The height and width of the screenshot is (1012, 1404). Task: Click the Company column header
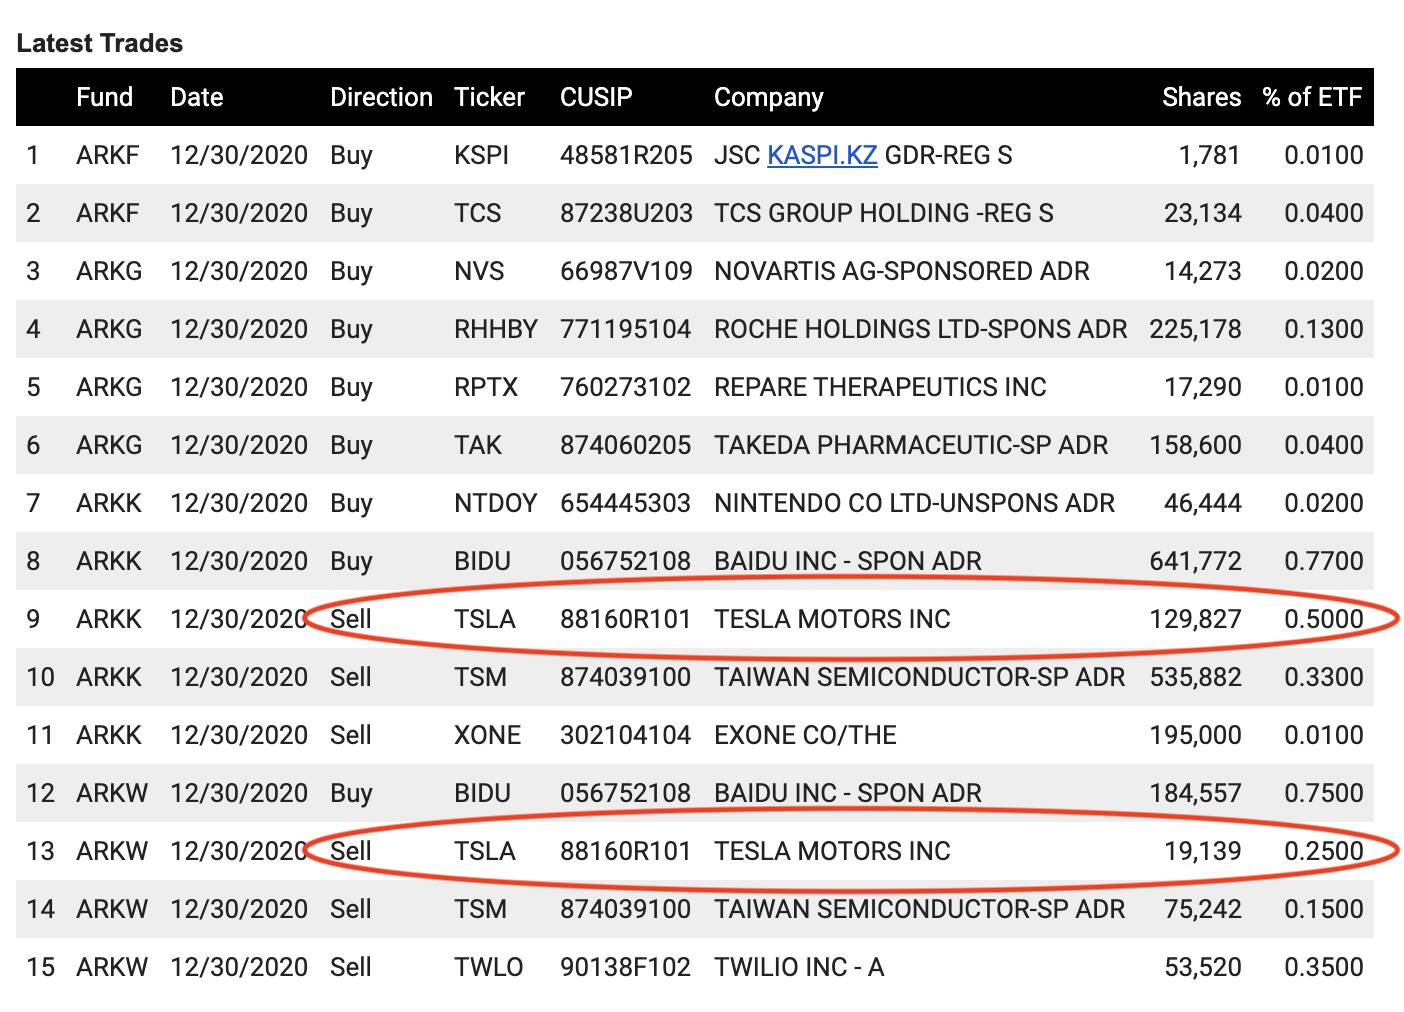[768, 97]
